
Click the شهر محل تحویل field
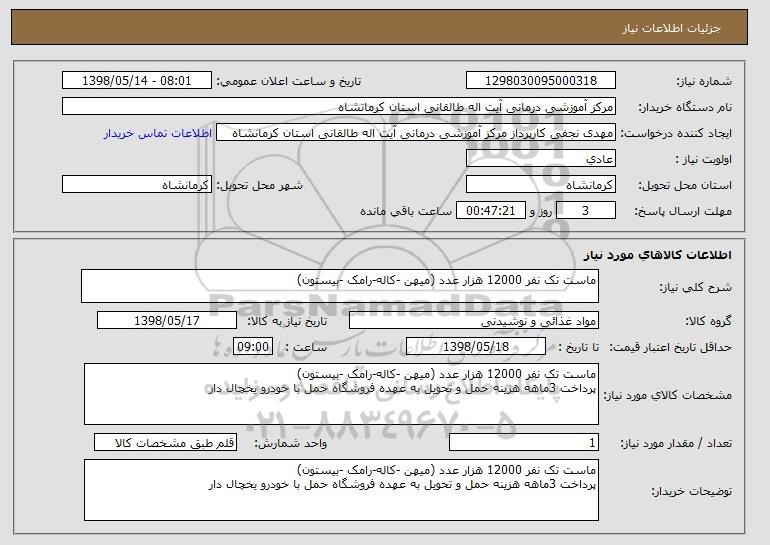coord(137,185)
